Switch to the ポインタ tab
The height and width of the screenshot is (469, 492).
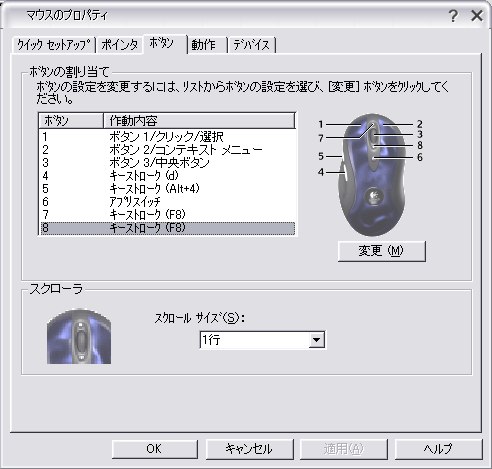point(120,45)
